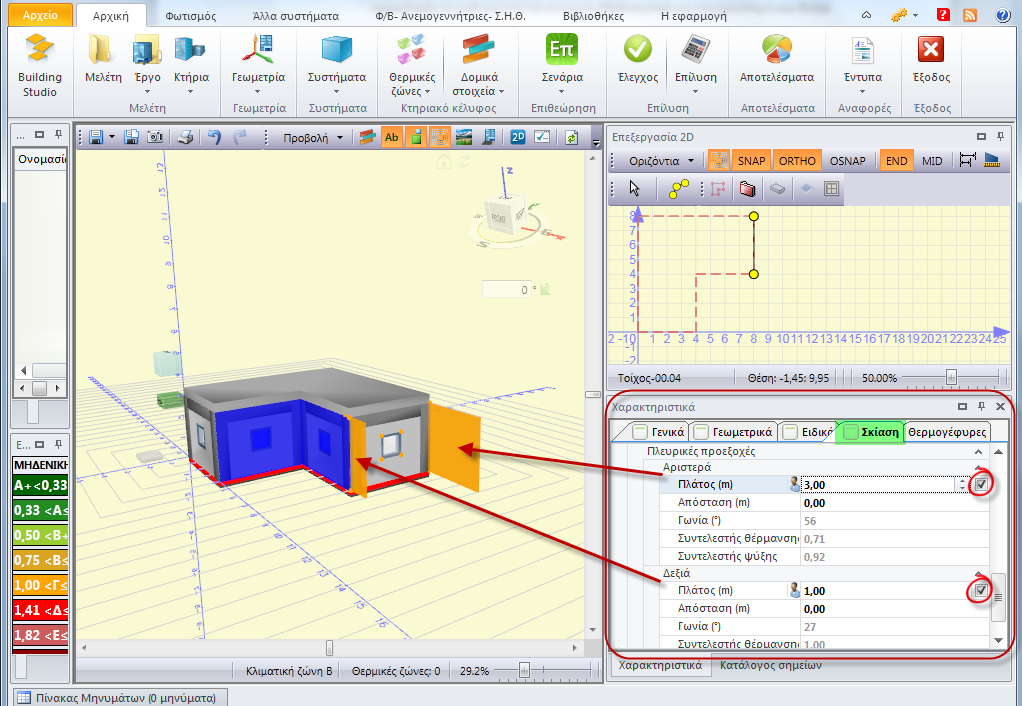This screenshot has width=1022, height=706.
Task: Toggle the green building block display
Action: (416, 137)
